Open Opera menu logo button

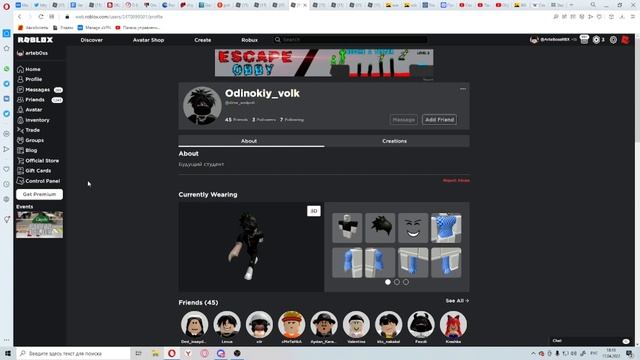(x=6, y=6)
